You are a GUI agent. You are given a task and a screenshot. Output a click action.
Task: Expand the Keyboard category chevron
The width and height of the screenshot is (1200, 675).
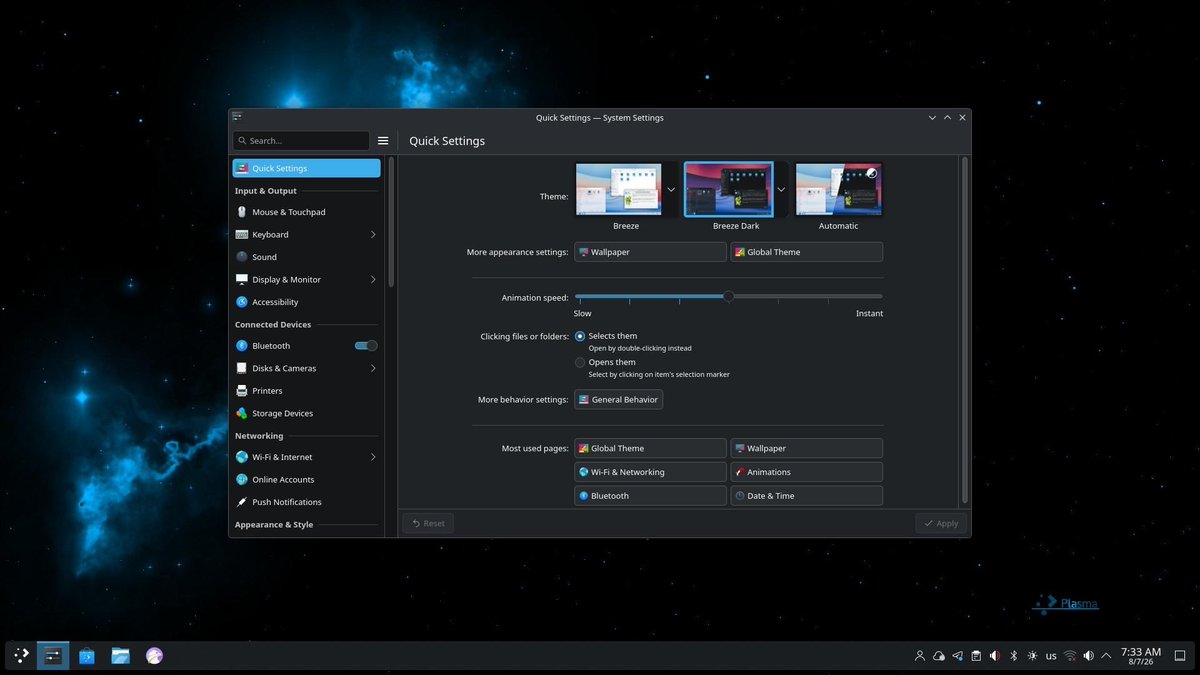click(x=373, y=235)
